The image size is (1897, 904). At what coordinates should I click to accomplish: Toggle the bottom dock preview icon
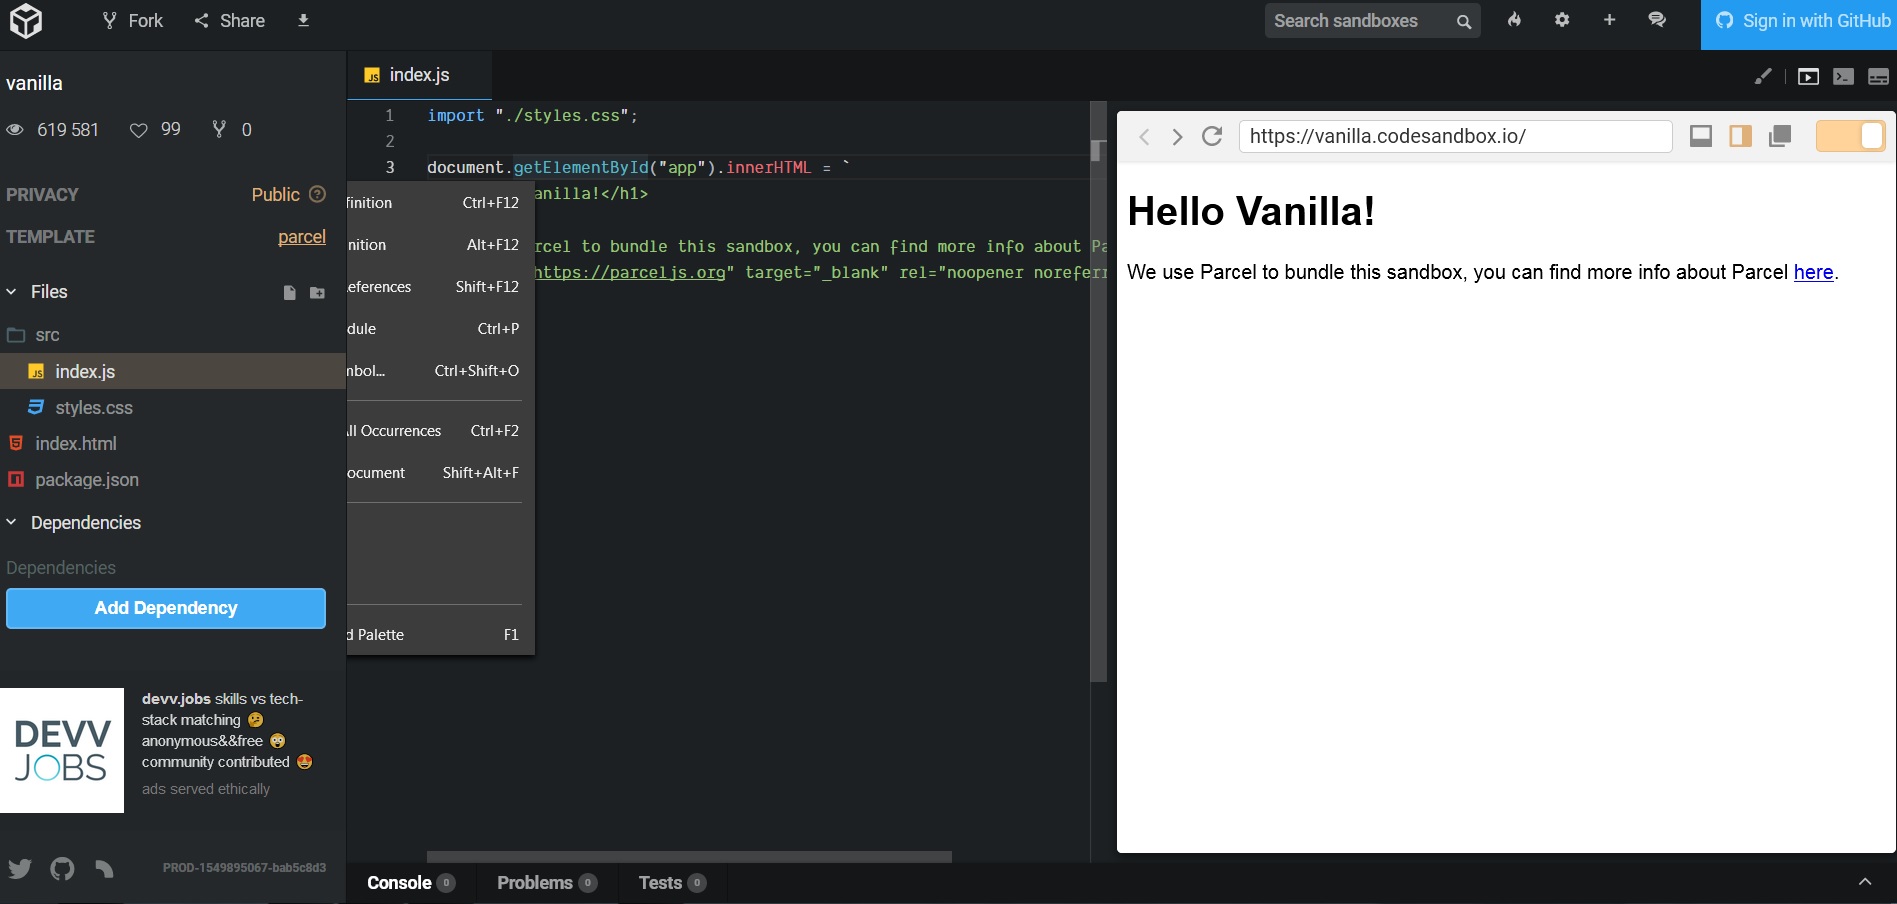pyautogui.click(x=1701, y=136)
